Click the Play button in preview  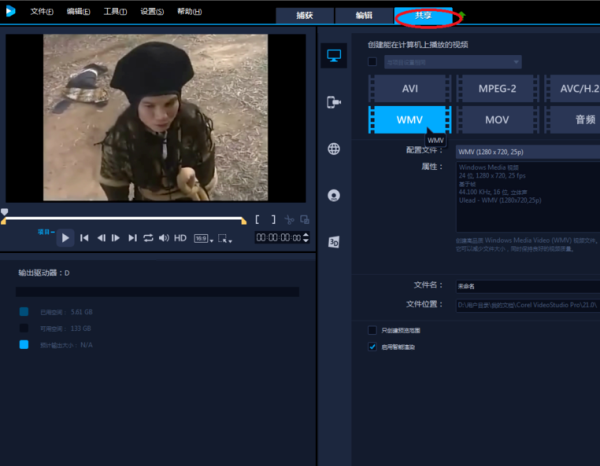pos(65,238)
